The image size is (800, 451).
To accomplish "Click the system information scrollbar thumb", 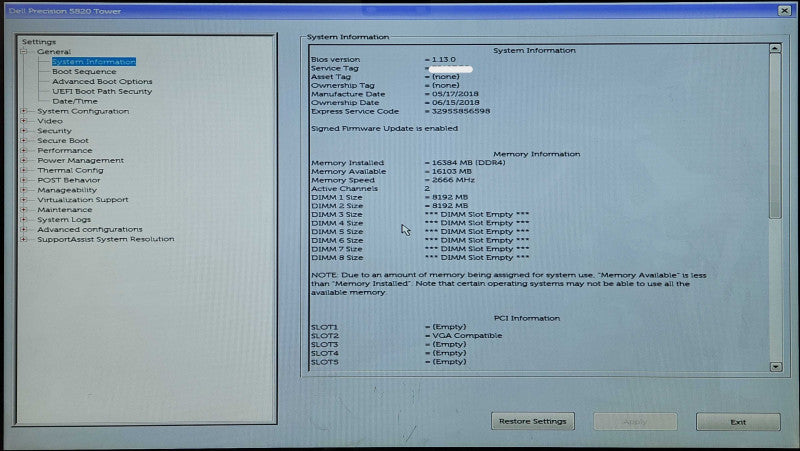I will [776, 136].
